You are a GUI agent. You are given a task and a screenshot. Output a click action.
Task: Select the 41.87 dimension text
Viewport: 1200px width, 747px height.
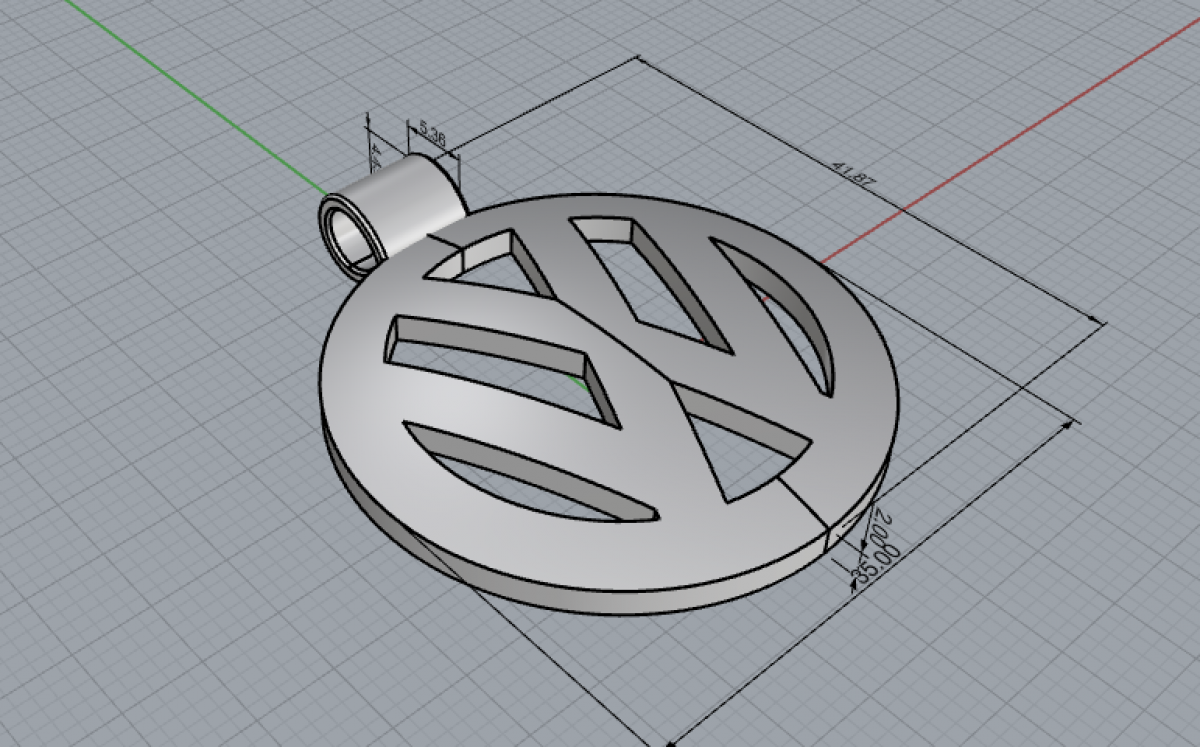pos(852,173)
